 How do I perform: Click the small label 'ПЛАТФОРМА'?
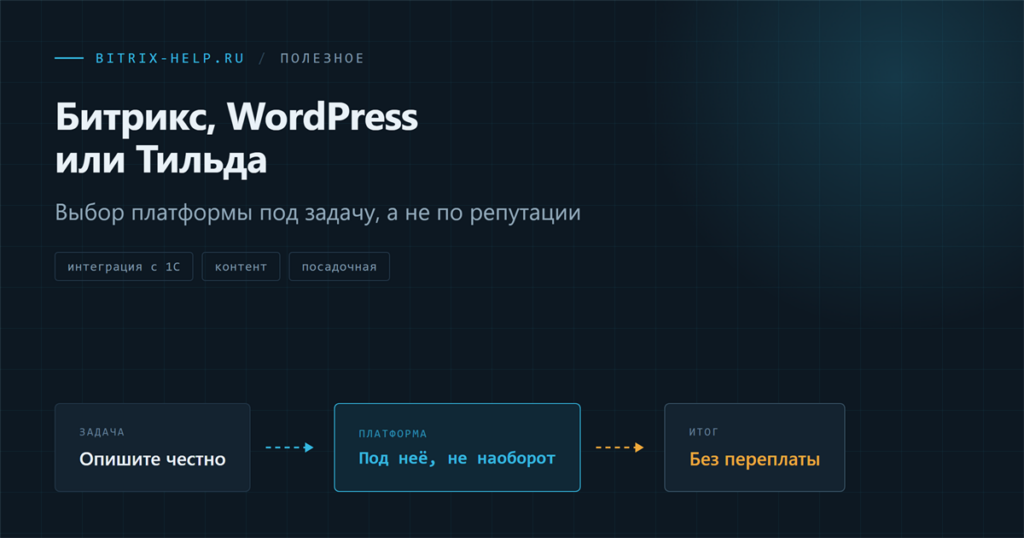(392, 434)
